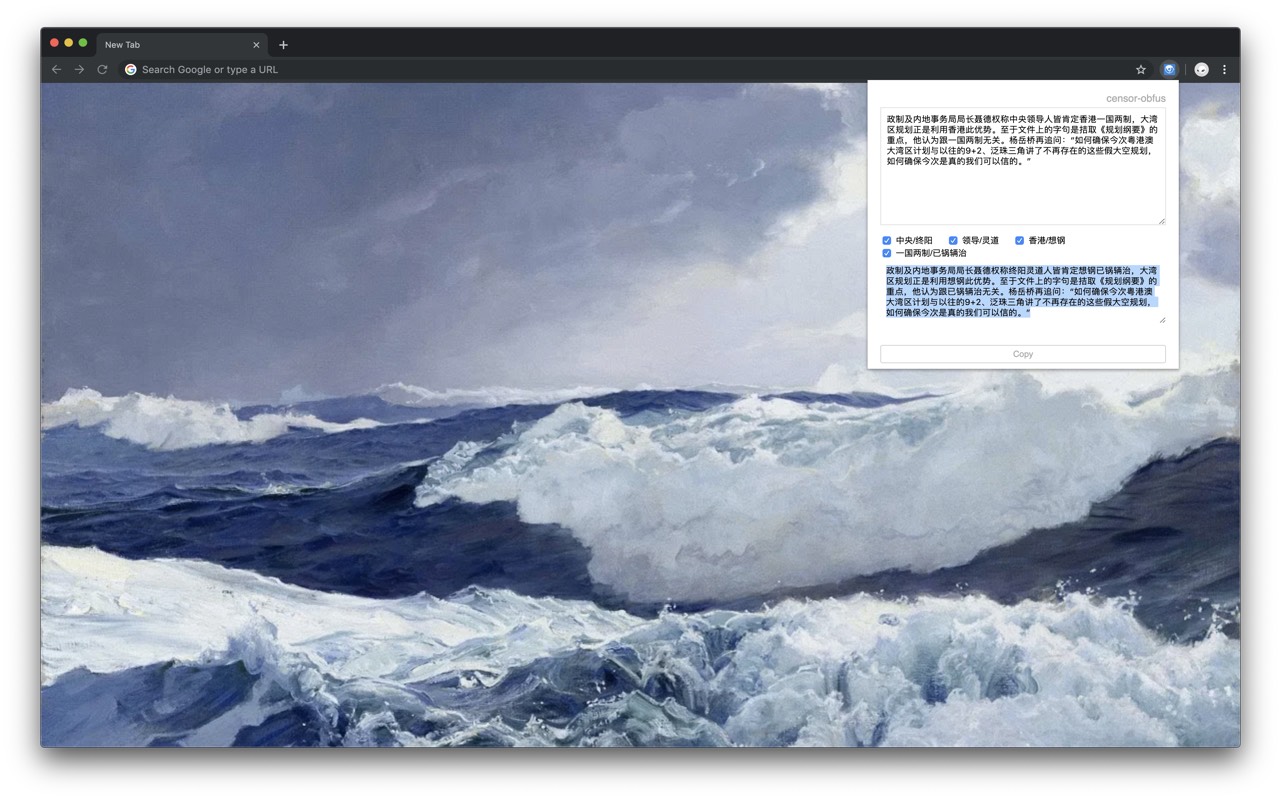Image resolution: width=1280 pixels, height=800 pixels.
Task: Open a new tab with plus button
Action: (283, 45)
